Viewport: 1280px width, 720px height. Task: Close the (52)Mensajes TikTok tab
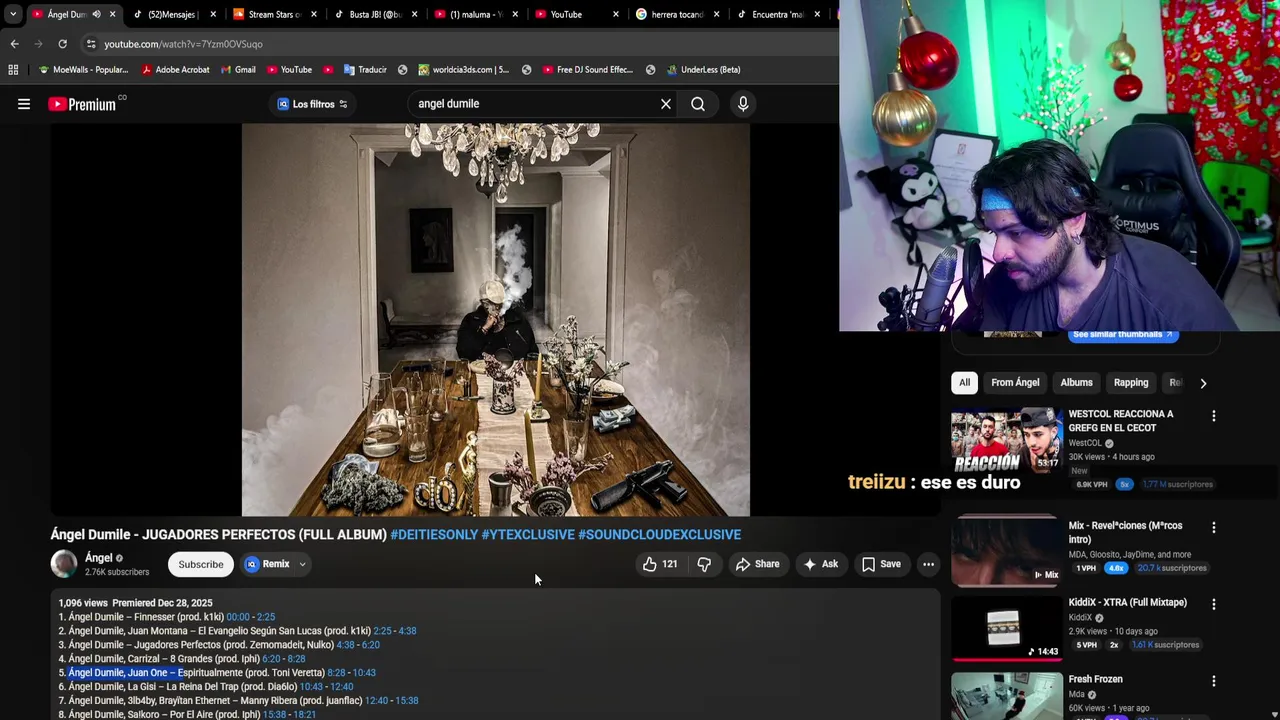point(213,14)
